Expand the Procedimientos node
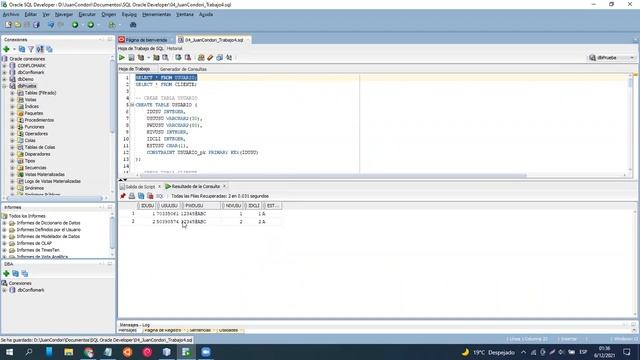The width and height of the screenshot is (640, 360). [12, 120]
